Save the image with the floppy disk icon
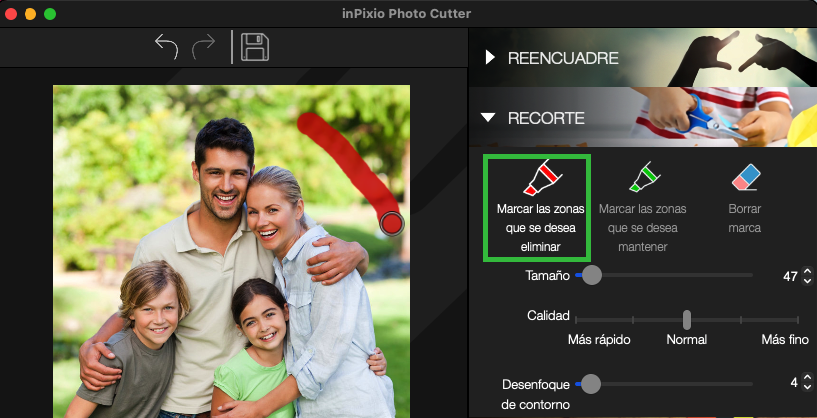 255,47
